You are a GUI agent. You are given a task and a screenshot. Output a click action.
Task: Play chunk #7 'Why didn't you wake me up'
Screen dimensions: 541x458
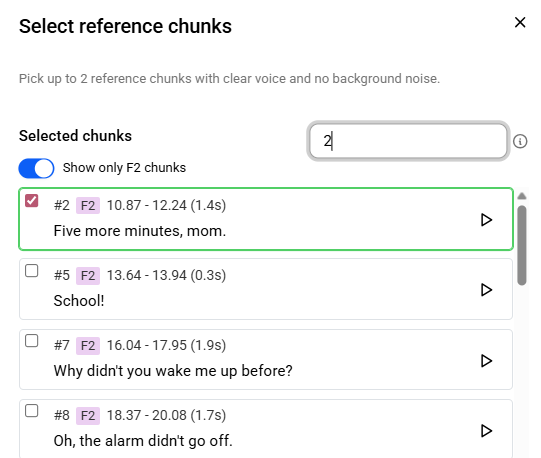point(486,360)
